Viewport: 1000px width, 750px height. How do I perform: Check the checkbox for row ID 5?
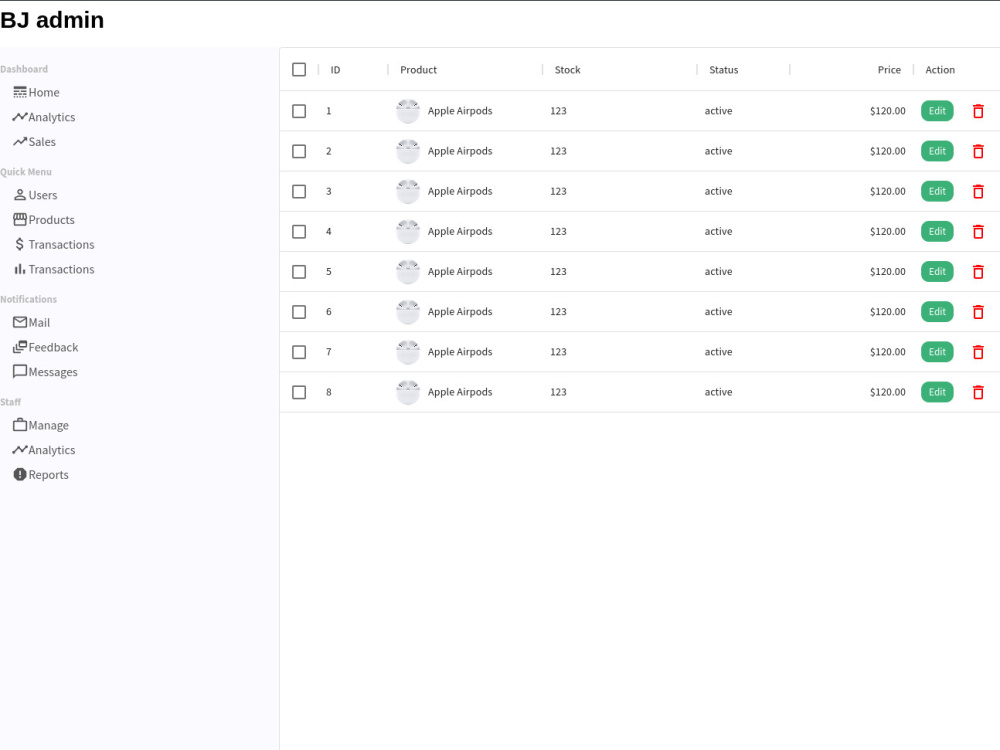[298, 272]
